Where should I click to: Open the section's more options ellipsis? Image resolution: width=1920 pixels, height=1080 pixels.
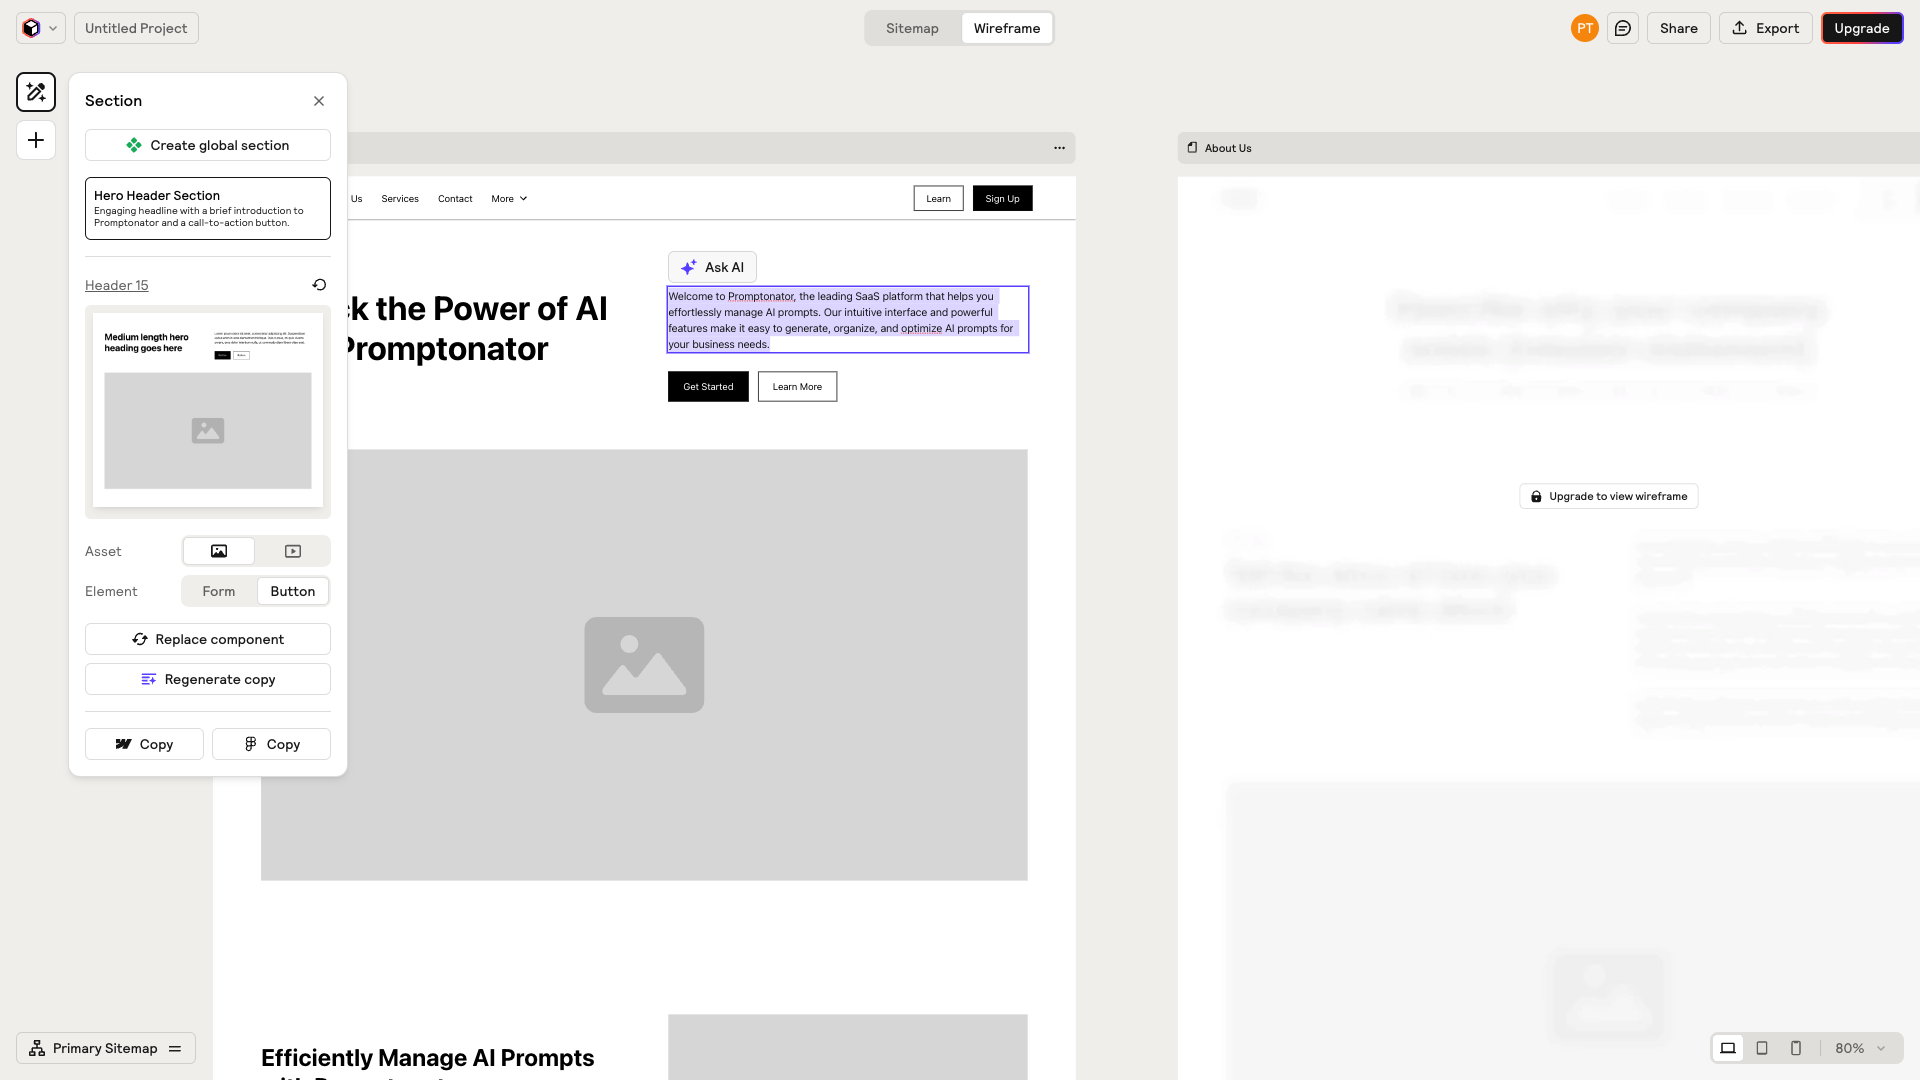(x=1059, y=148)
